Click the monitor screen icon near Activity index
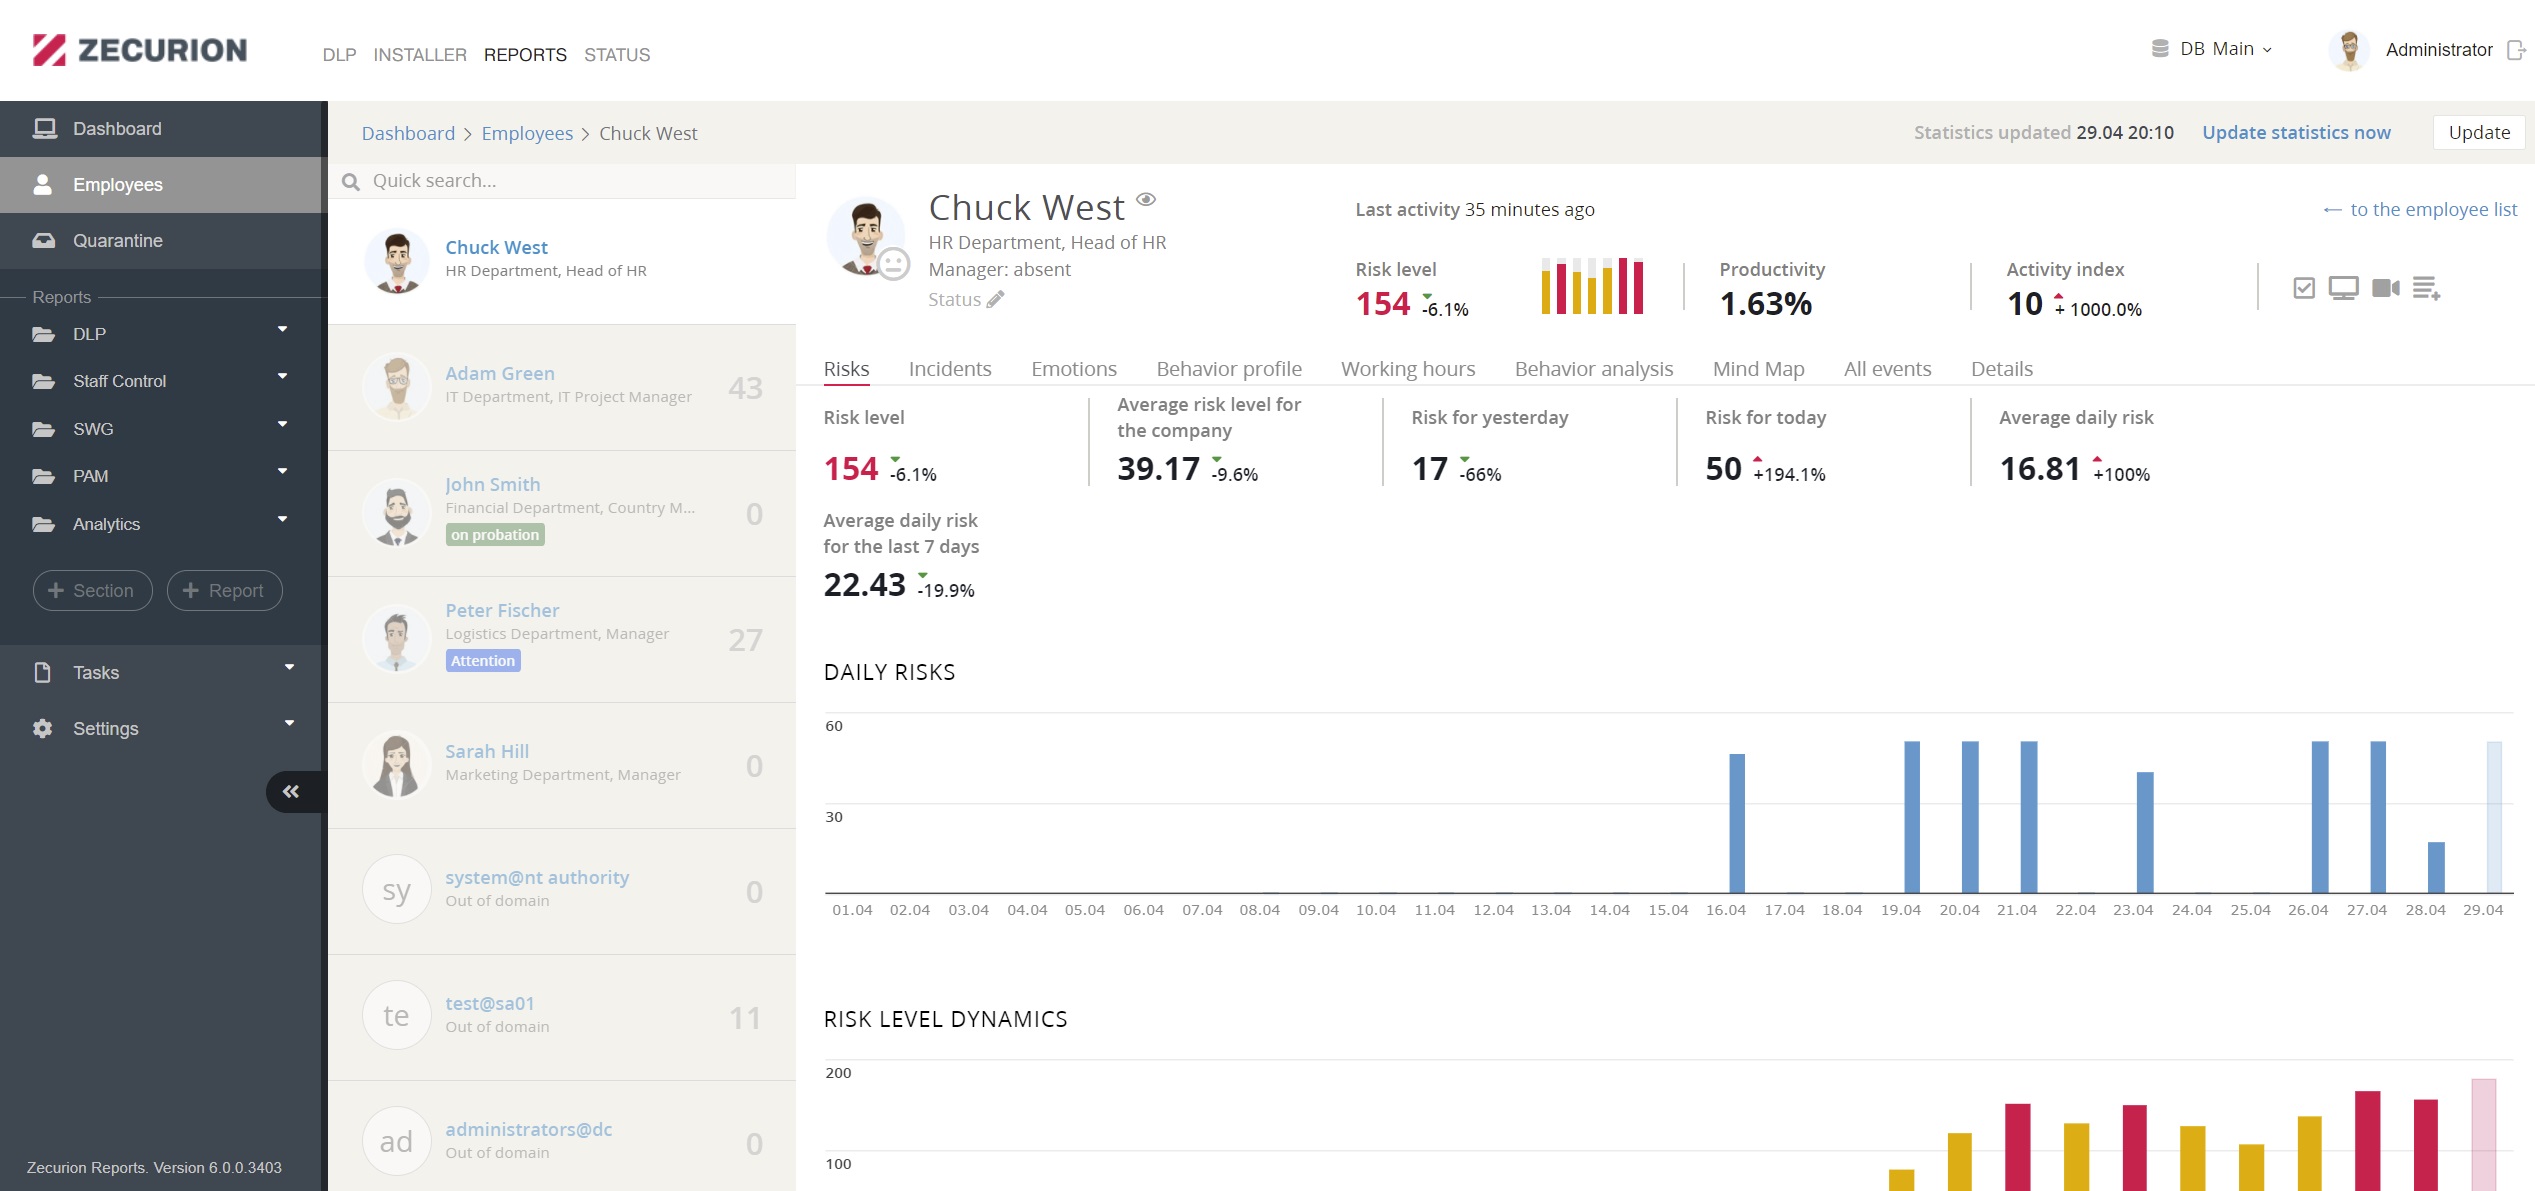The image size is (2535, 1191). coord(2343,288)
